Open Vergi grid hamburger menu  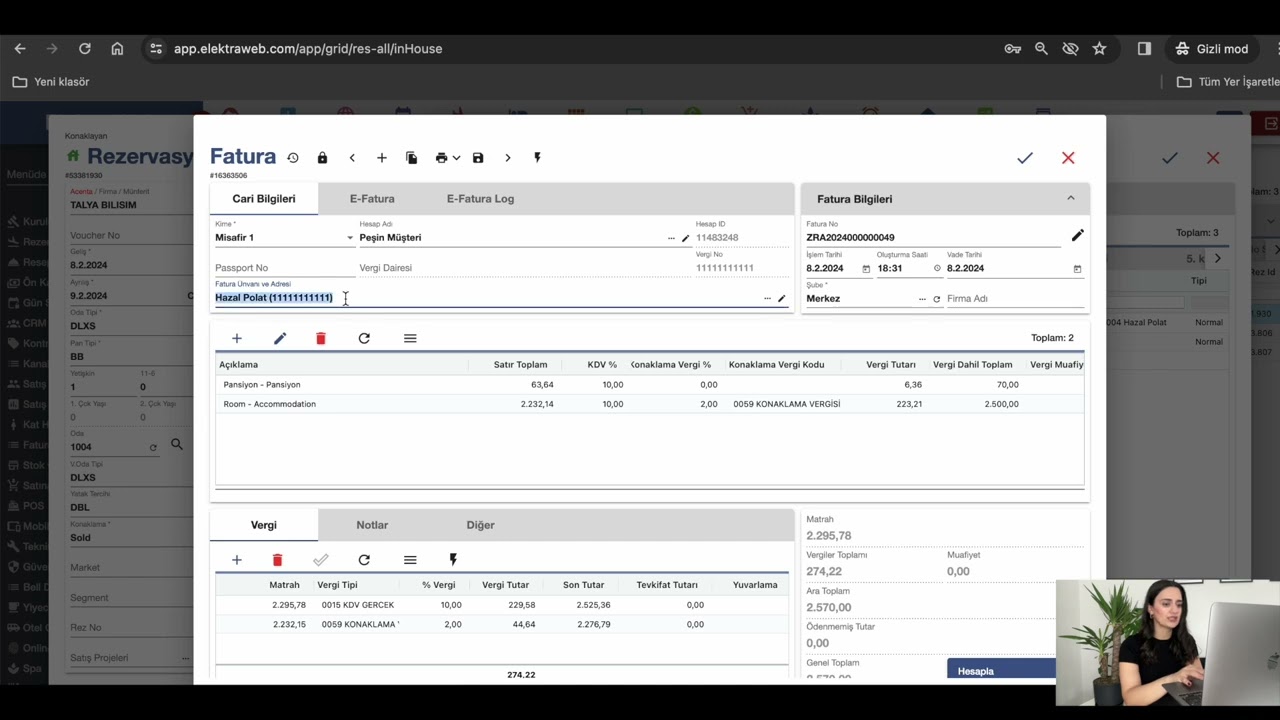(410, 560)
